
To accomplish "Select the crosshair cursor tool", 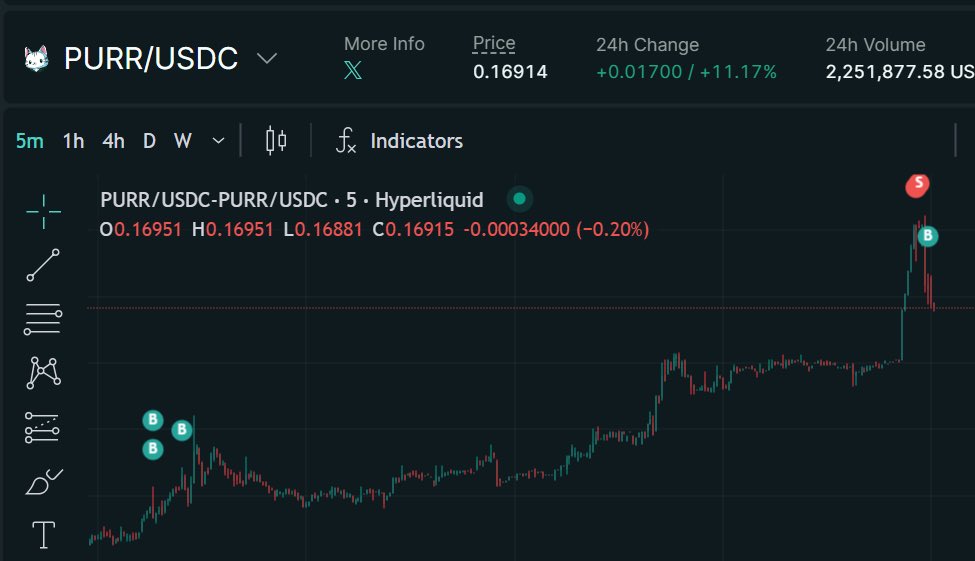I will pos(44,211).
